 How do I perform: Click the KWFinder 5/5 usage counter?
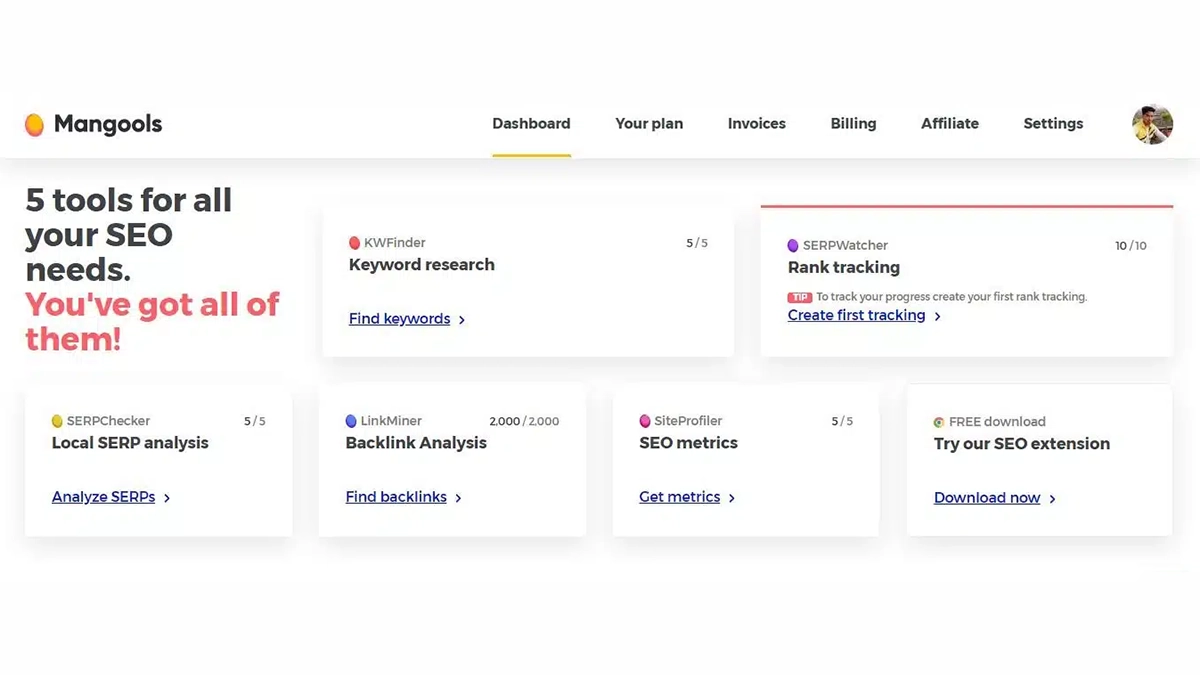tap(697, 243)
